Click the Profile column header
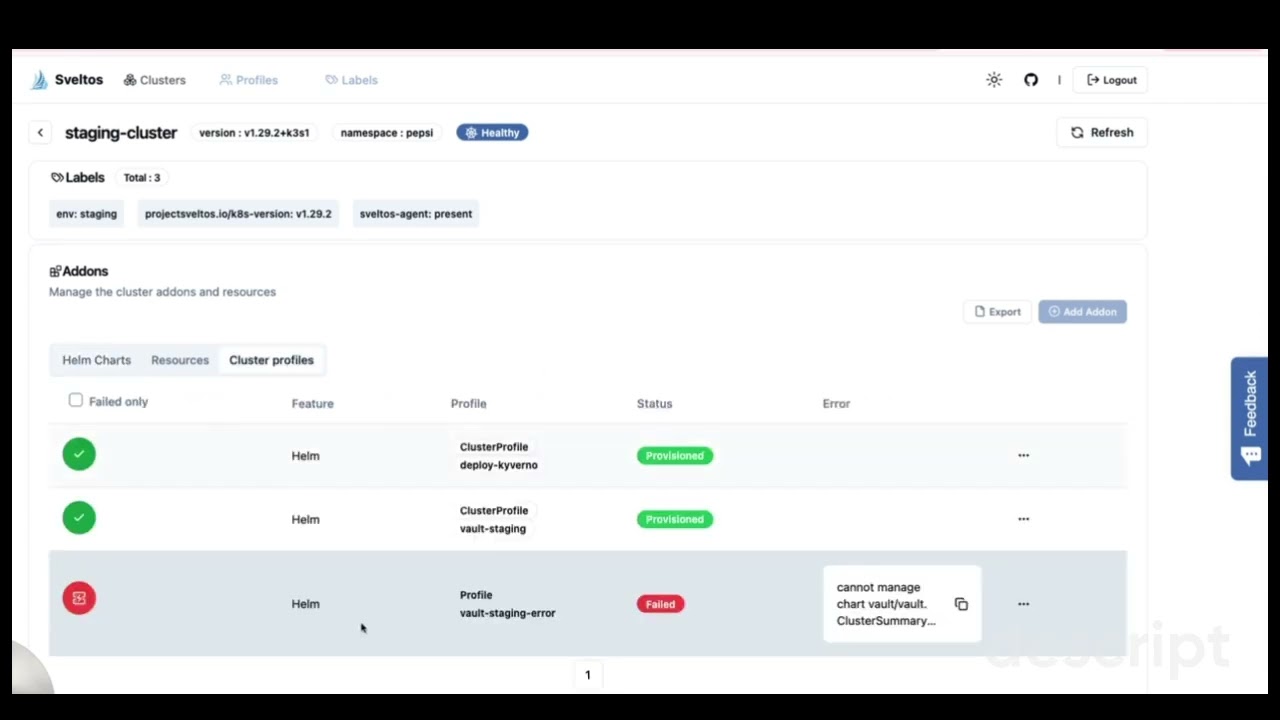This screenshot has height=720, width=1280. pos(468,403)
